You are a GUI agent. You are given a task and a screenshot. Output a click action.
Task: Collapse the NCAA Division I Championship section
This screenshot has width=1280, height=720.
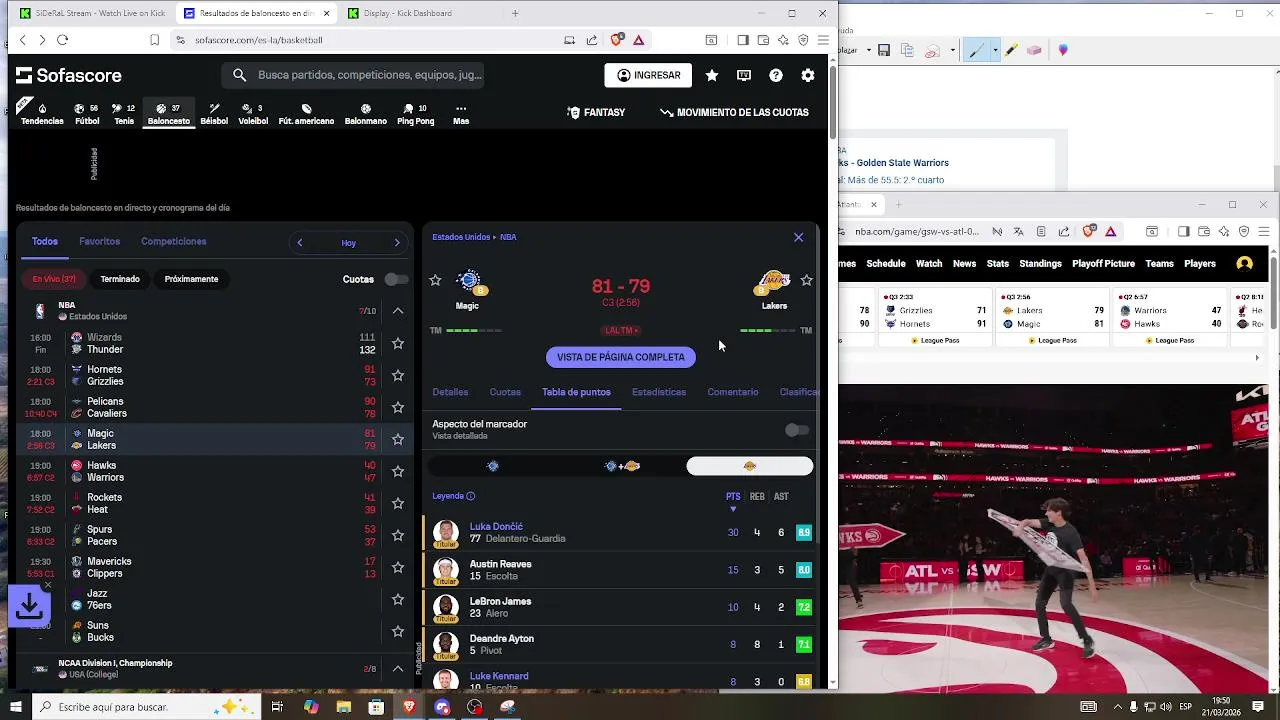[x=398, y=668]
